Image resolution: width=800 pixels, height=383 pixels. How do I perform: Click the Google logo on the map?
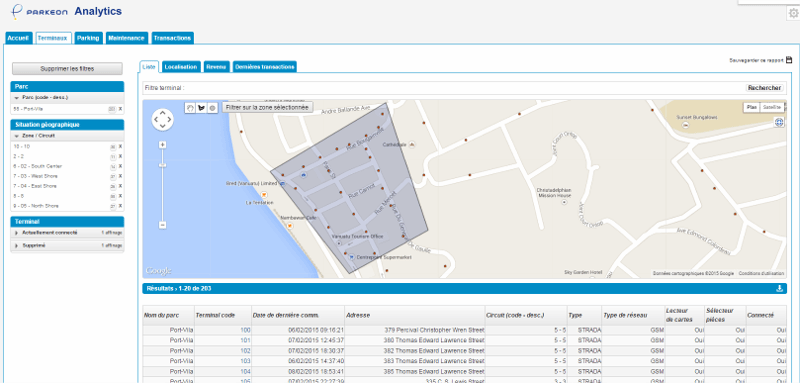[158, 270]
